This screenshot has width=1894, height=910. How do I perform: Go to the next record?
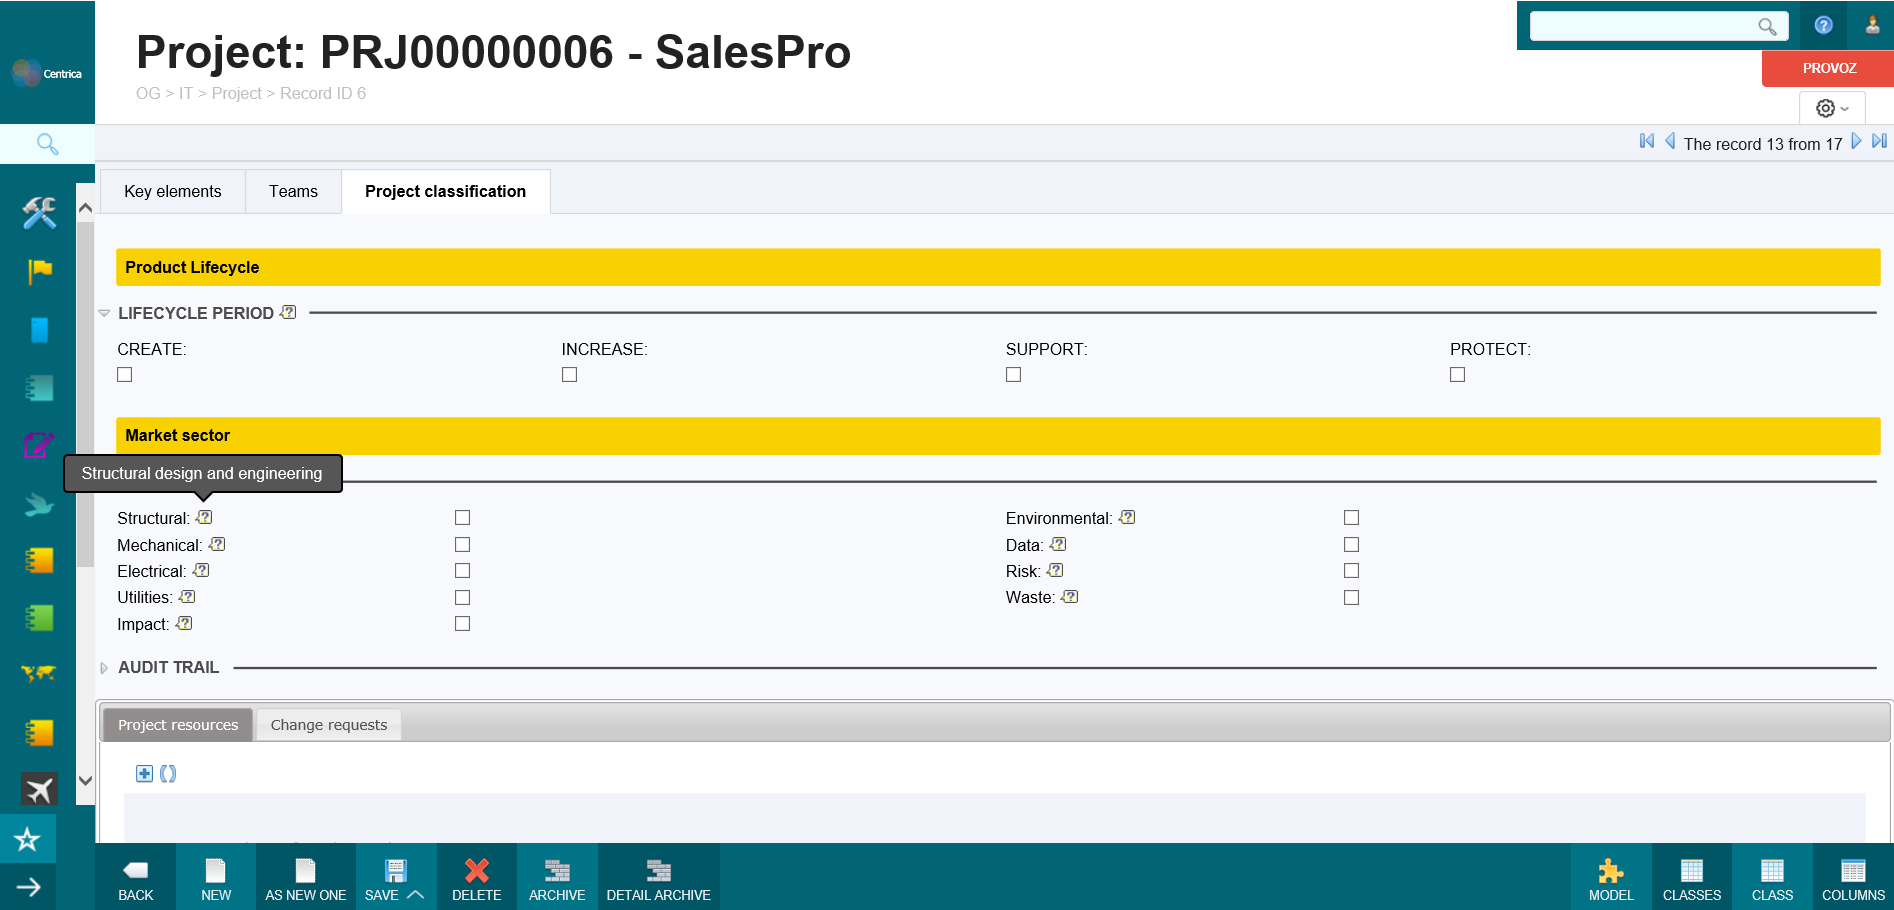tap(1856, 142)
